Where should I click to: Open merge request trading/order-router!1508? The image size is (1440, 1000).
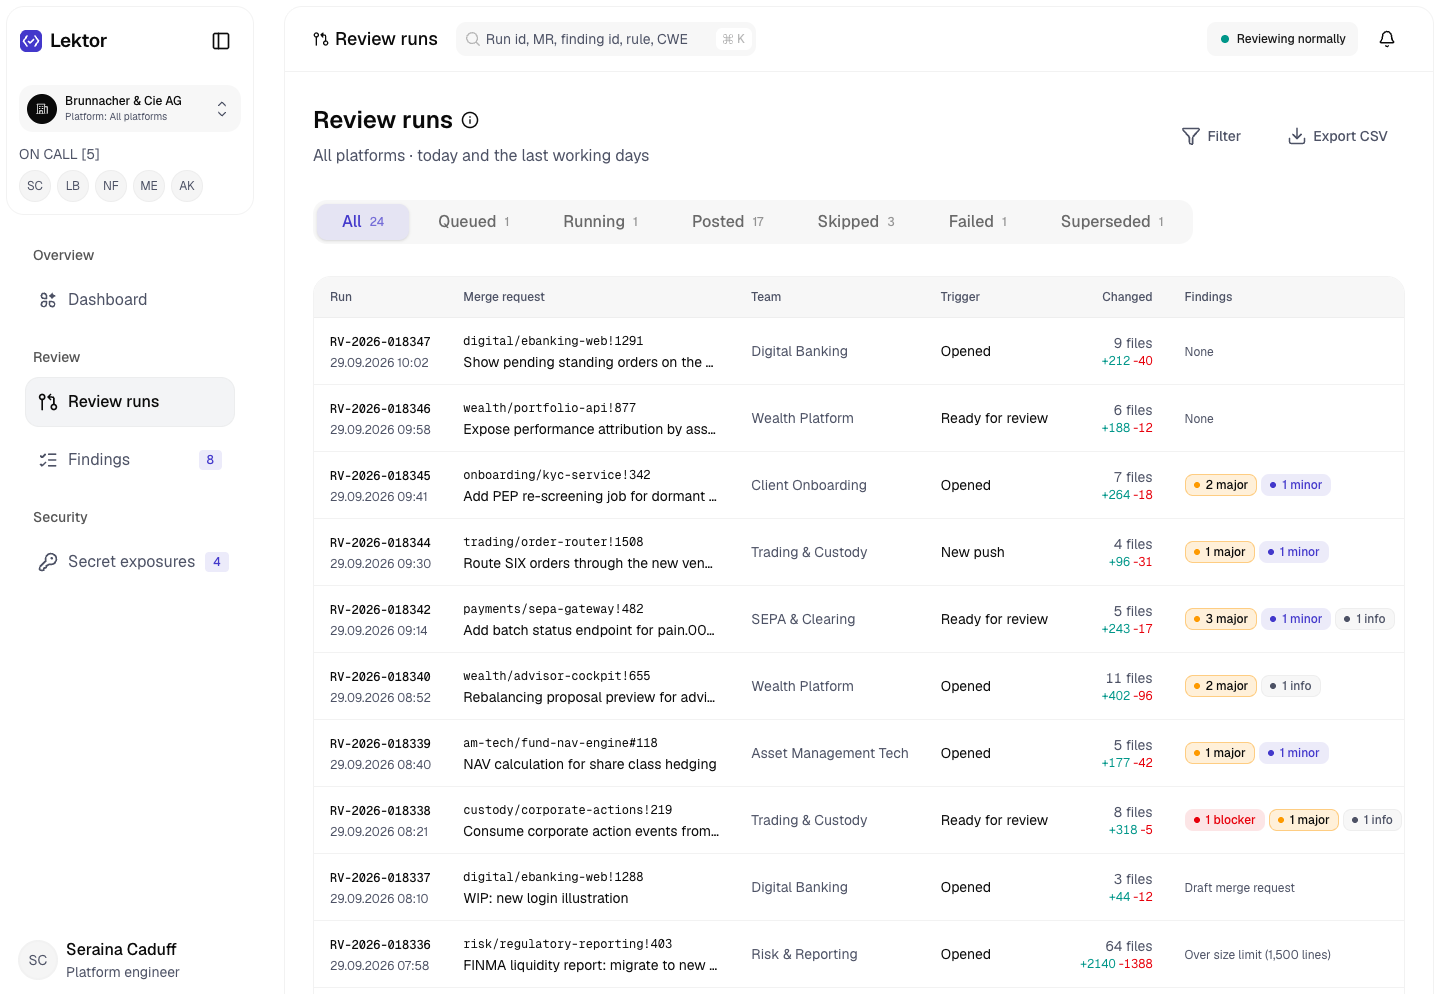point(553,542)
